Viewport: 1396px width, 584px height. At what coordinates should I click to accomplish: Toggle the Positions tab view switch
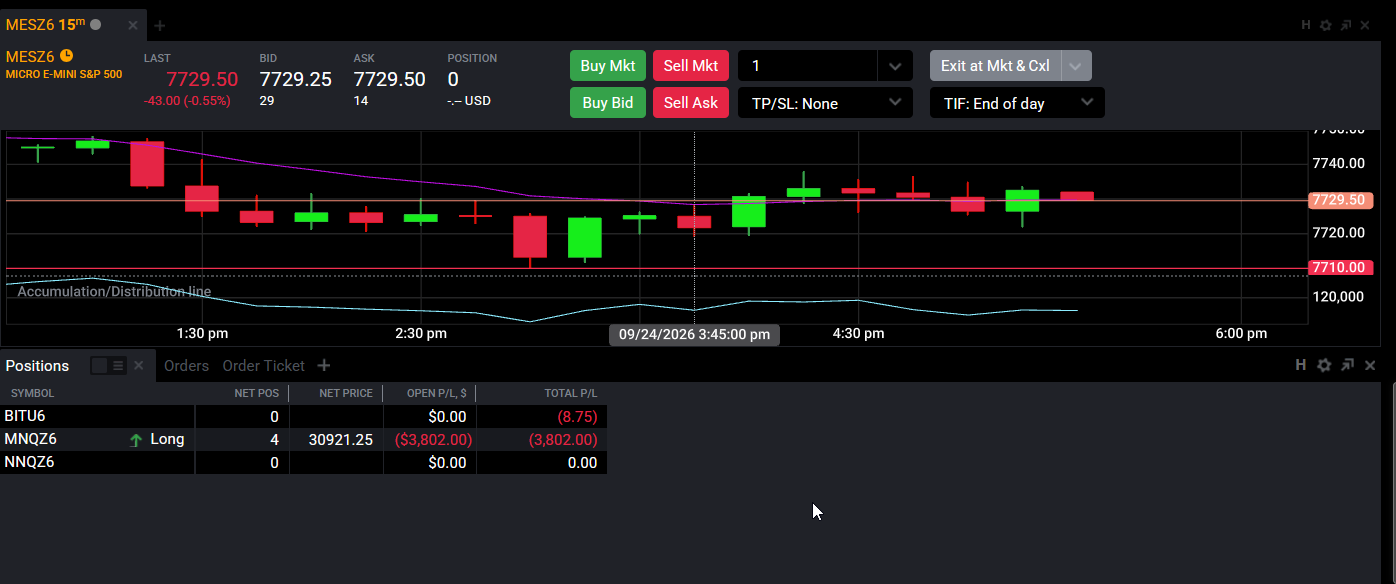point(108,365)
